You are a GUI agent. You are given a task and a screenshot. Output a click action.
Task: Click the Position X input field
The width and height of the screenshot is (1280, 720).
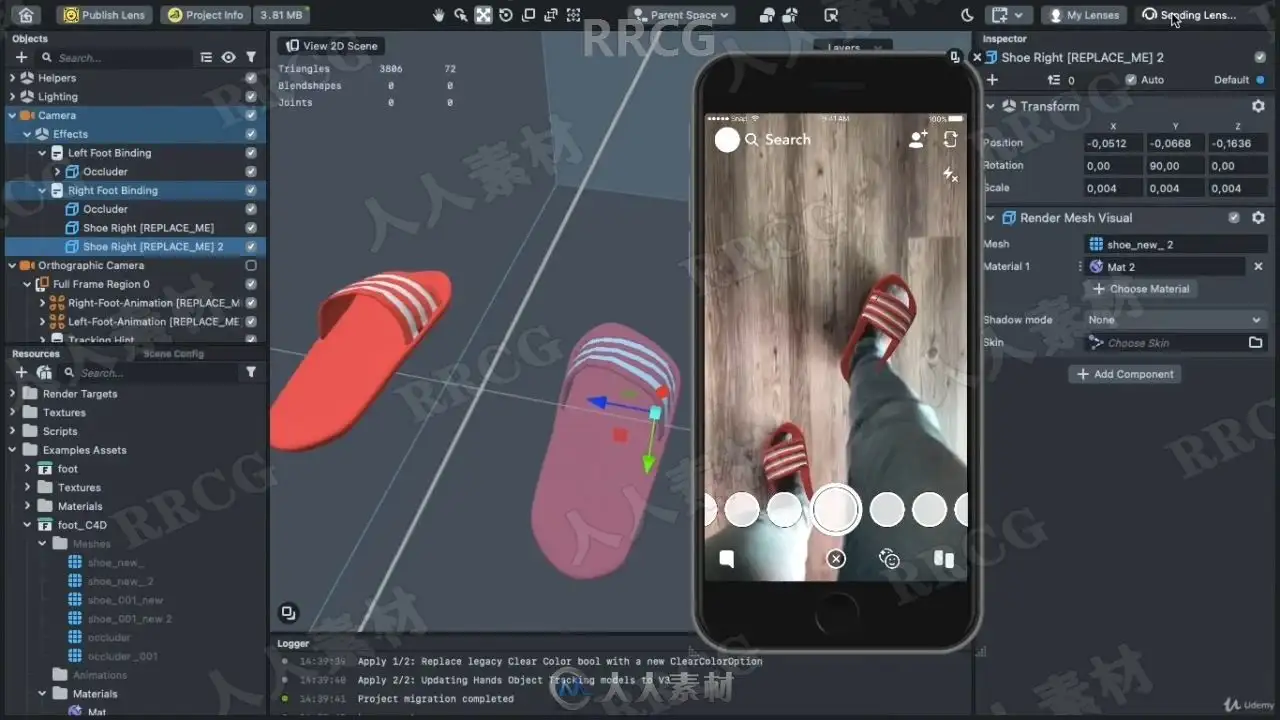pyautogui.click(x=1113, y=143)
